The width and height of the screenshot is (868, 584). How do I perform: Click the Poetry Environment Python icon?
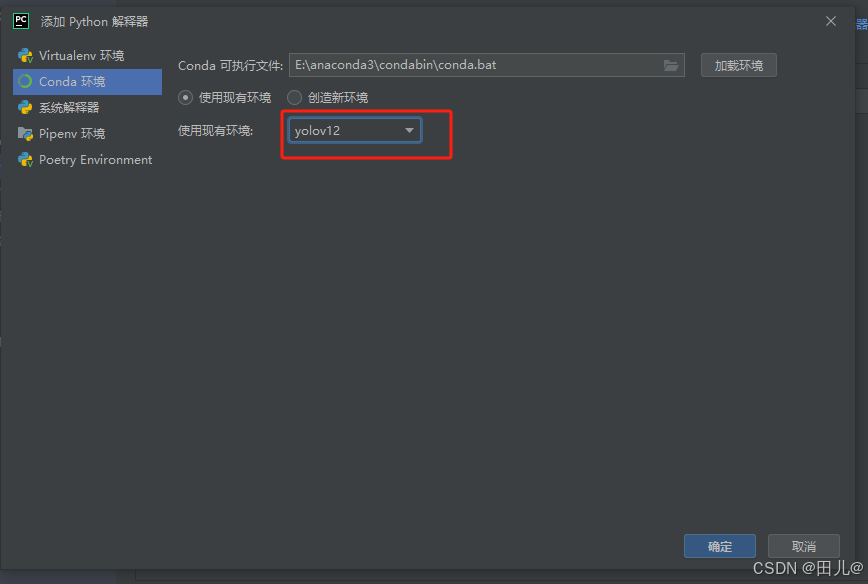(25, 159)
